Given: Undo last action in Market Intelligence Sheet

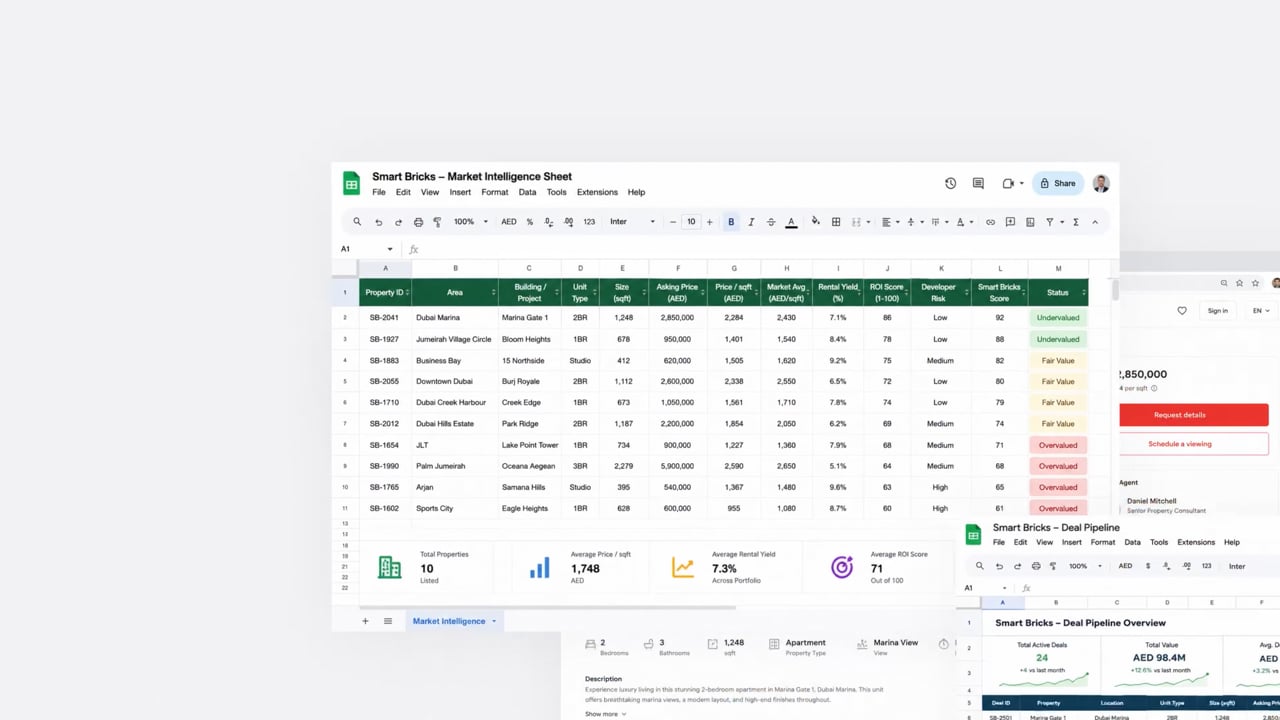Looking at the screenshot, I should click(x=378, y=222).
